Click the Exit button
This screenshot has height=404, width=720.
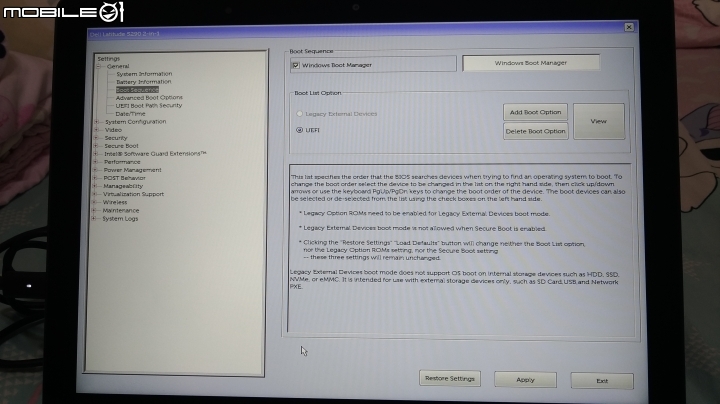602,381
